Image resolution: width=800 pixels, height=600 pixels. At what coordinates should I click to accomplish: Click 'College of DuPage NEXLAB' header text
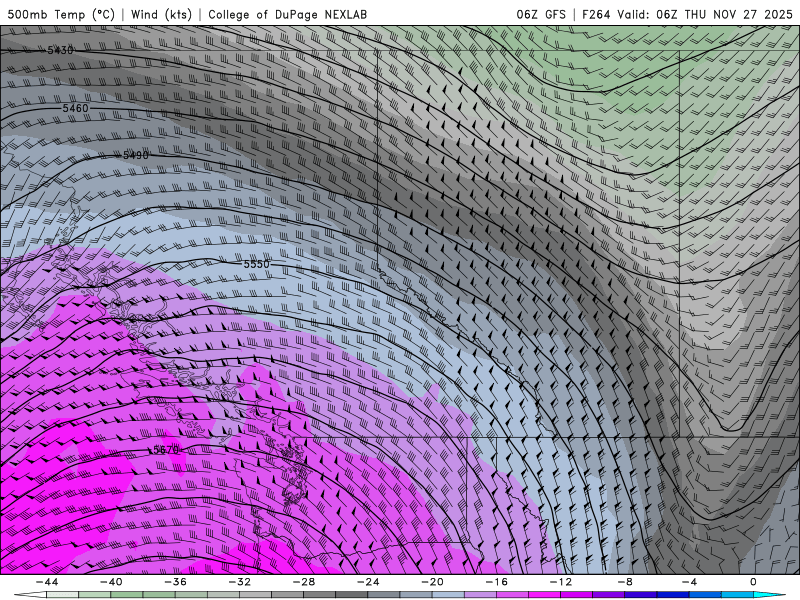pyautogui.click(x=287, y=14)
